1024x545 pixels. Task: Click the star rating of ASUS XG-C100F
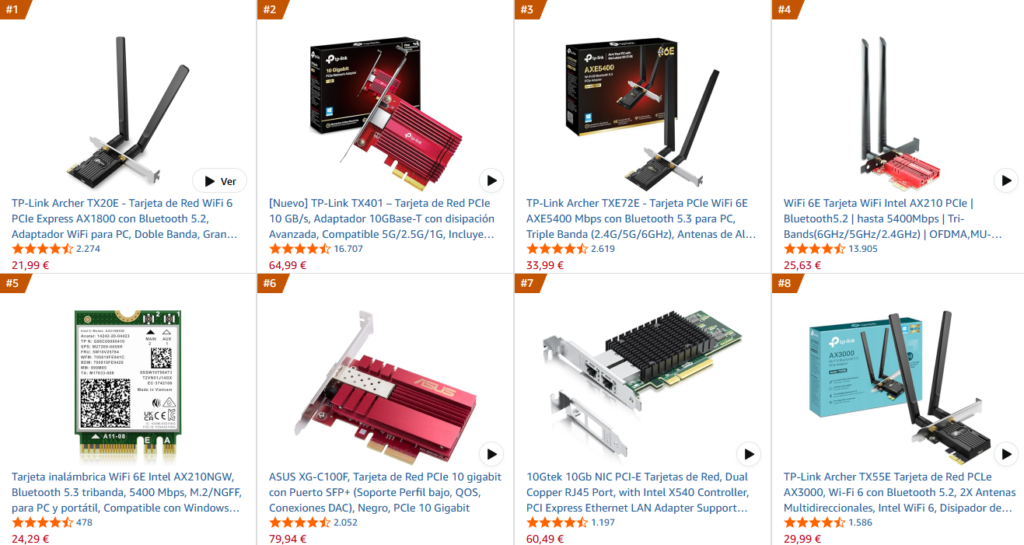click(299, 522)
